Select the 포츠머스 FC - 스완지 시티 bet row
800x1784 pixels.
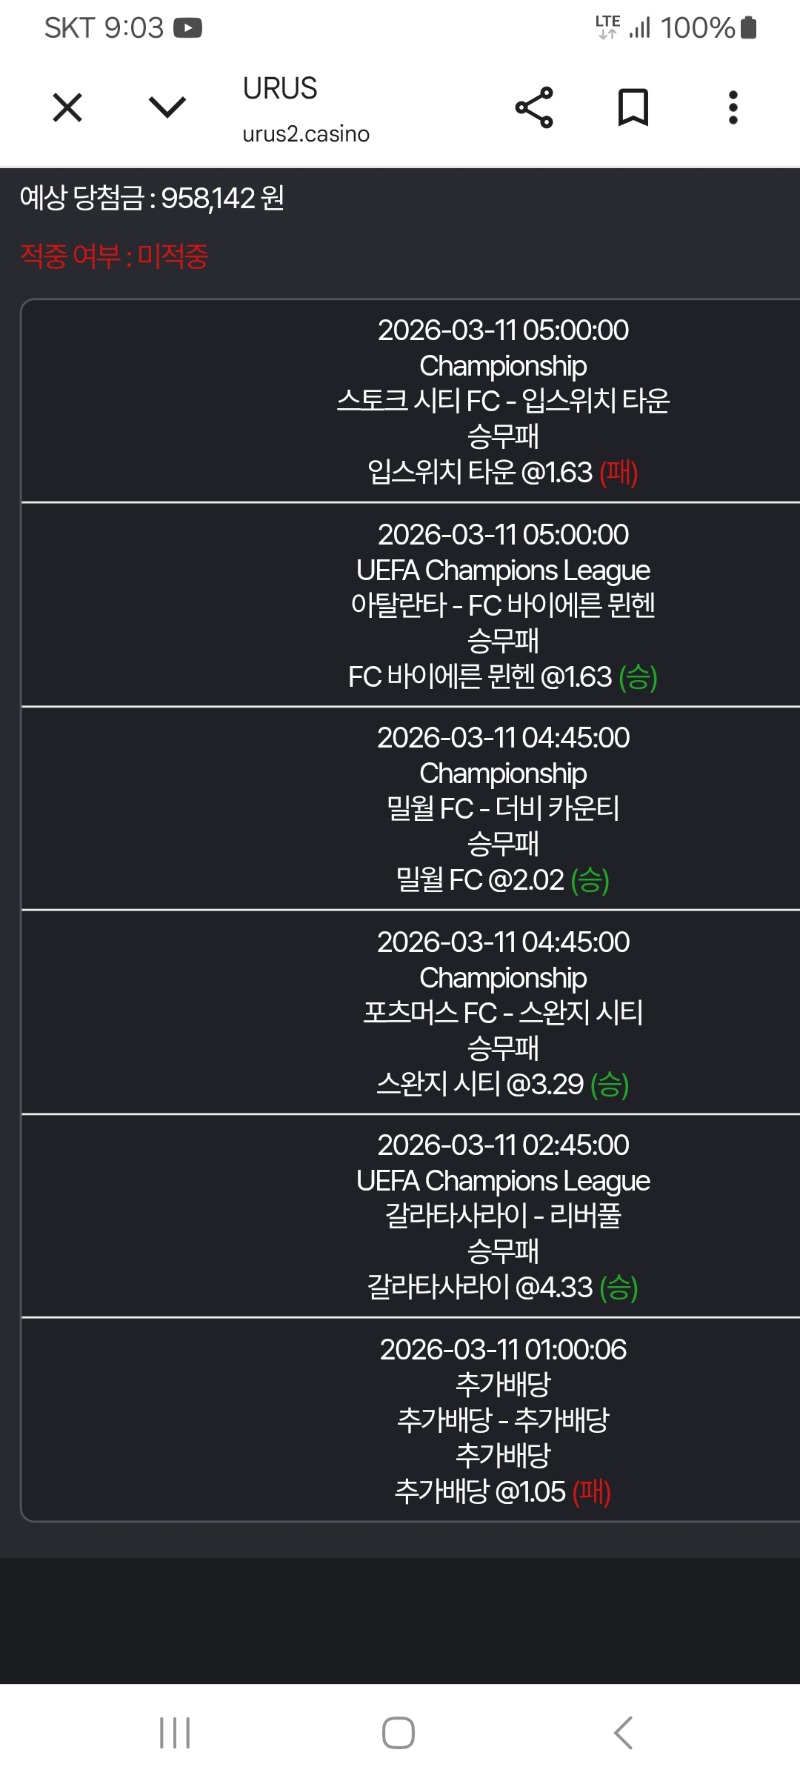(503, 1012)
